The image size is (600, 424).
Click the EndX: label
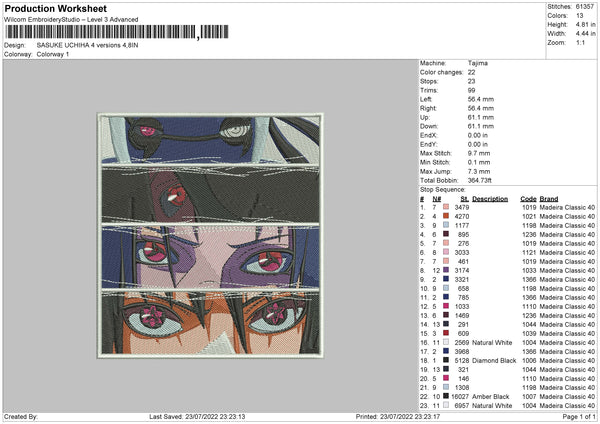coord(428,135)
